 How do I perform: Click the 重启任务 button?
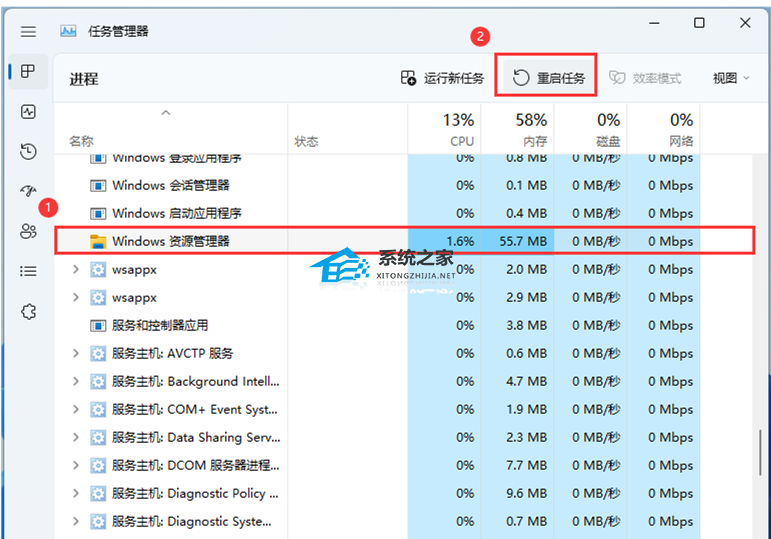click(x=548, y=78)
